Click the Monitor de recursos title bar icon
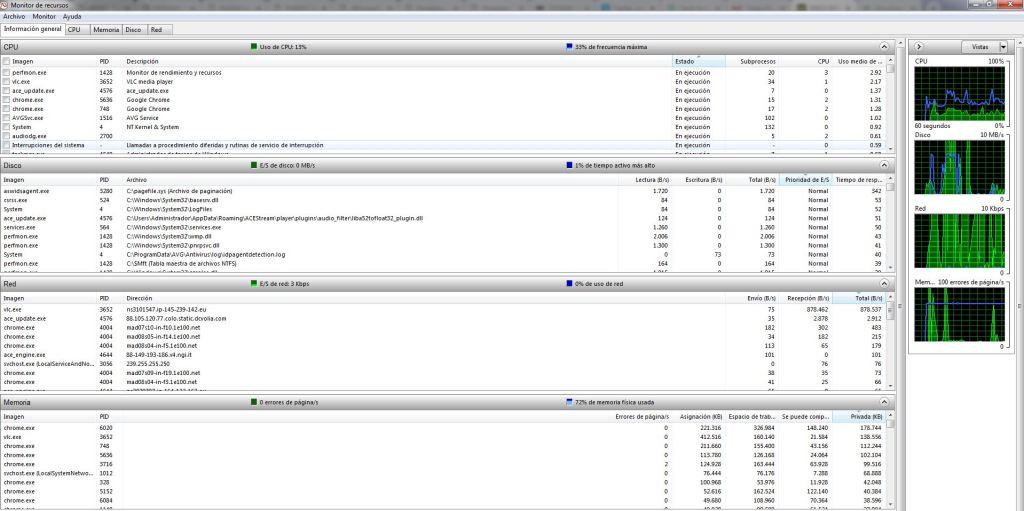The height and width of the screenshot is (511, 1024). point(5,5)
